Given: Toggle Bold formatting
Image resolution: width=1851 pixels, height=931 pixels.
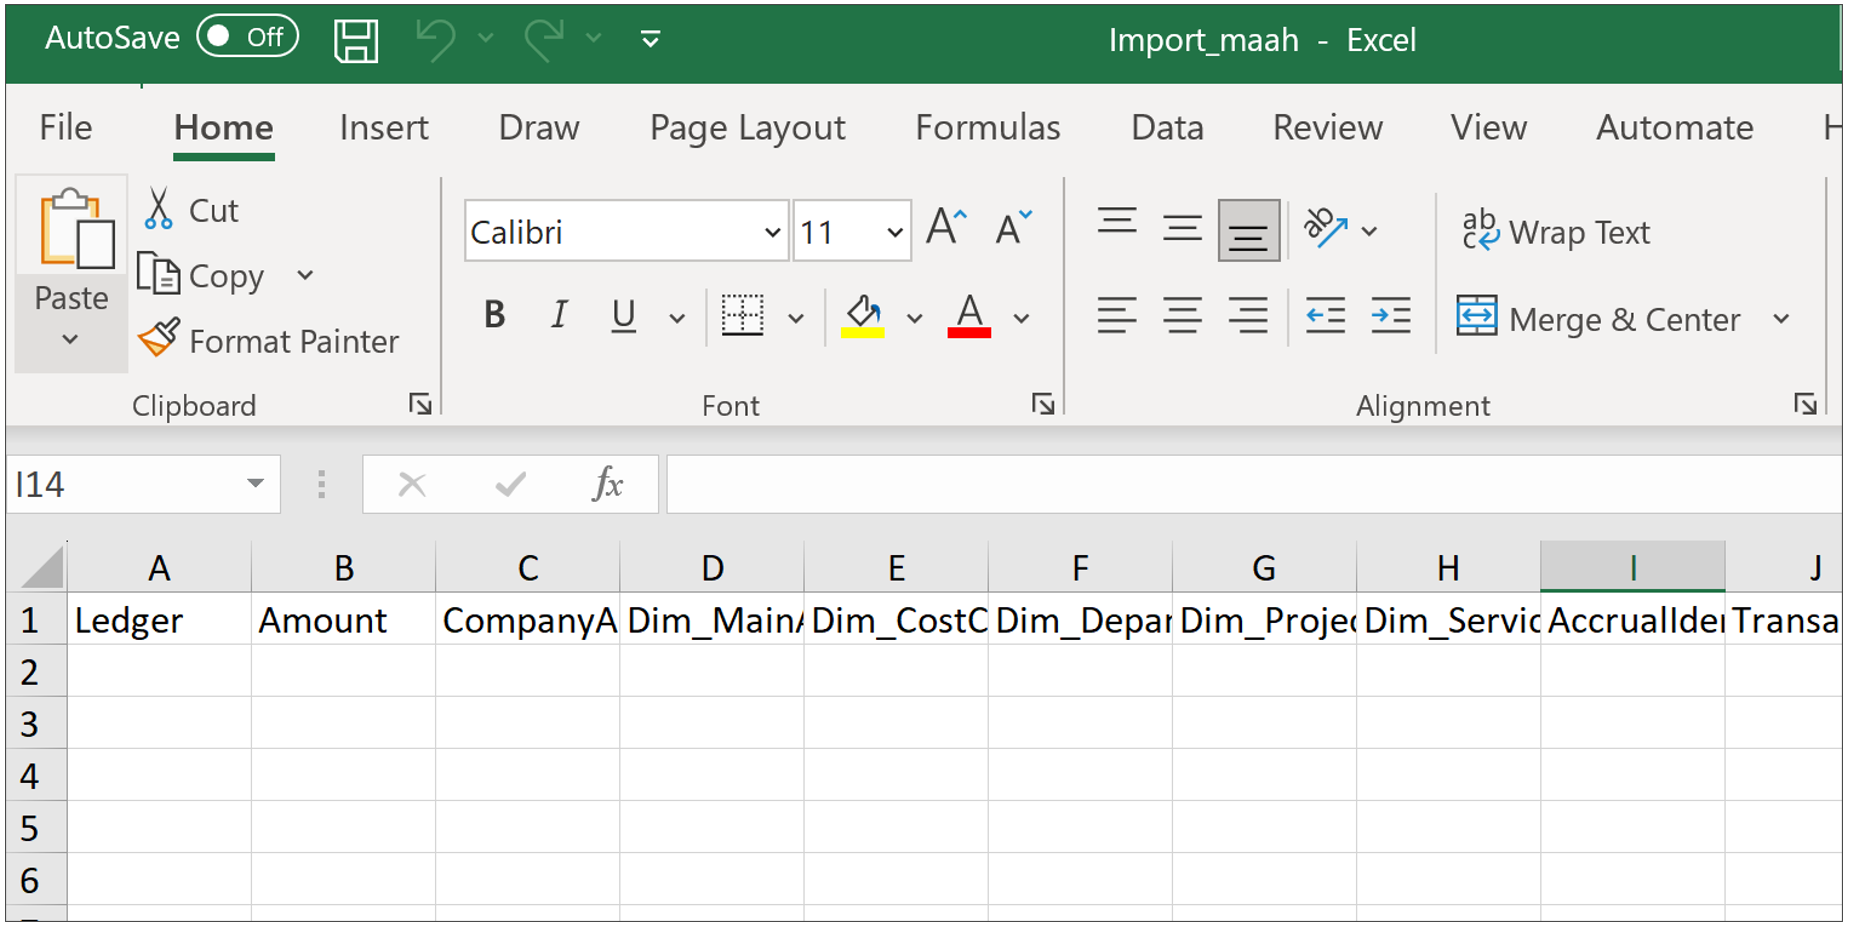Looking at the screenshot, I should point(494,316).
